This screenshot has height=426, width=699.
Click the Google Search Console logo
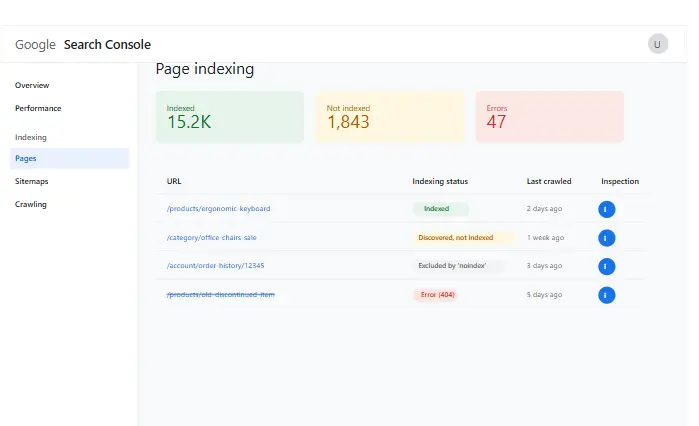(83, 45)
